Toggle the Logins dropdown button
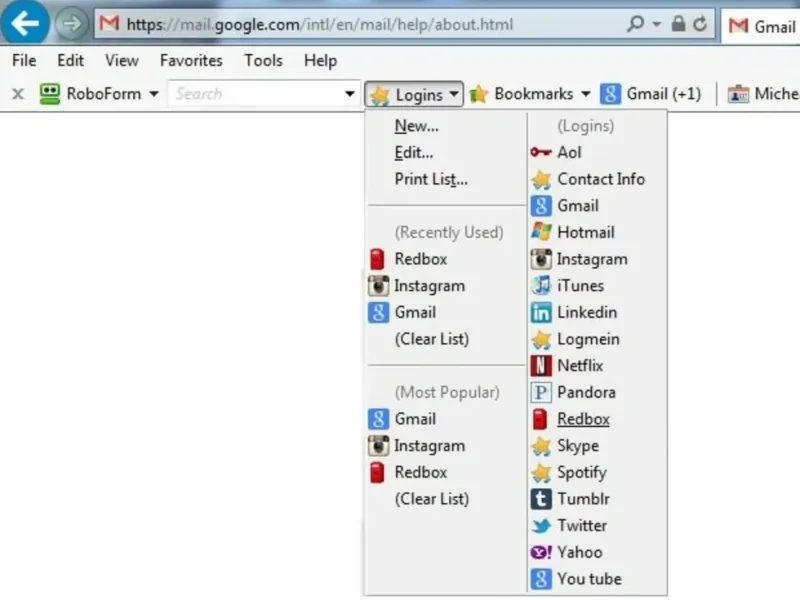This screenshot has width=800, height=600. click(x=414, y=94)
